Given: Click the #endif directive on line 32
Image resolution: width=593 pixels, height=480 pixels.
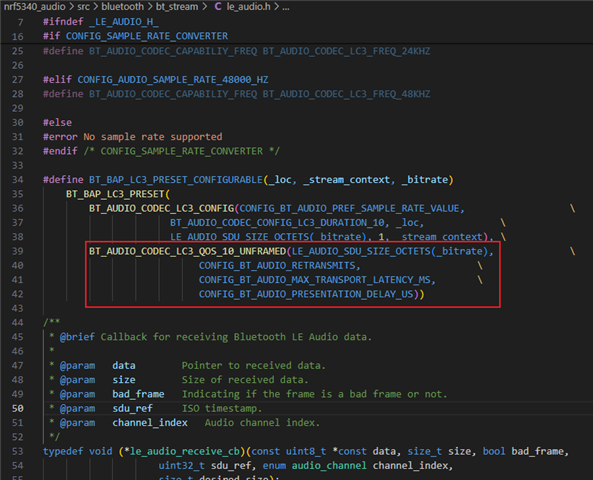Looking at the screenshot, I should coord(60,151).
